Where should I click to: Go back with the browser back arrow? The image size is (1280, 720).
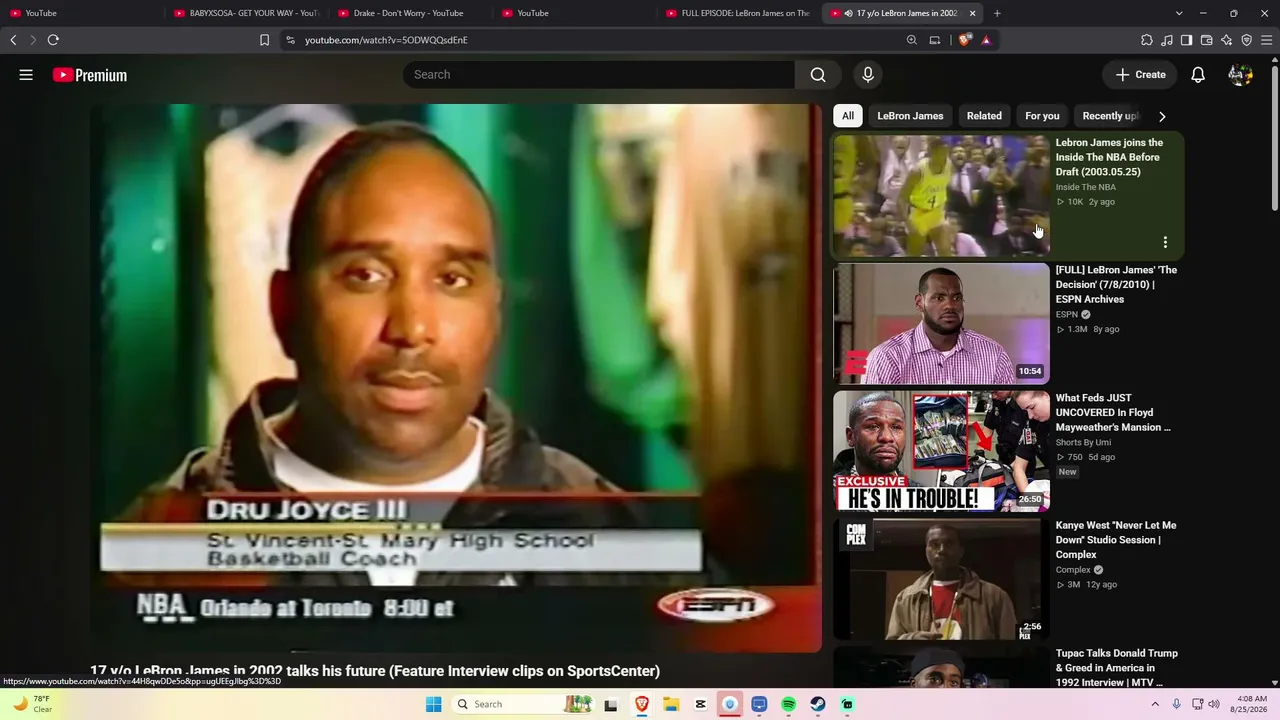(13, 40)
